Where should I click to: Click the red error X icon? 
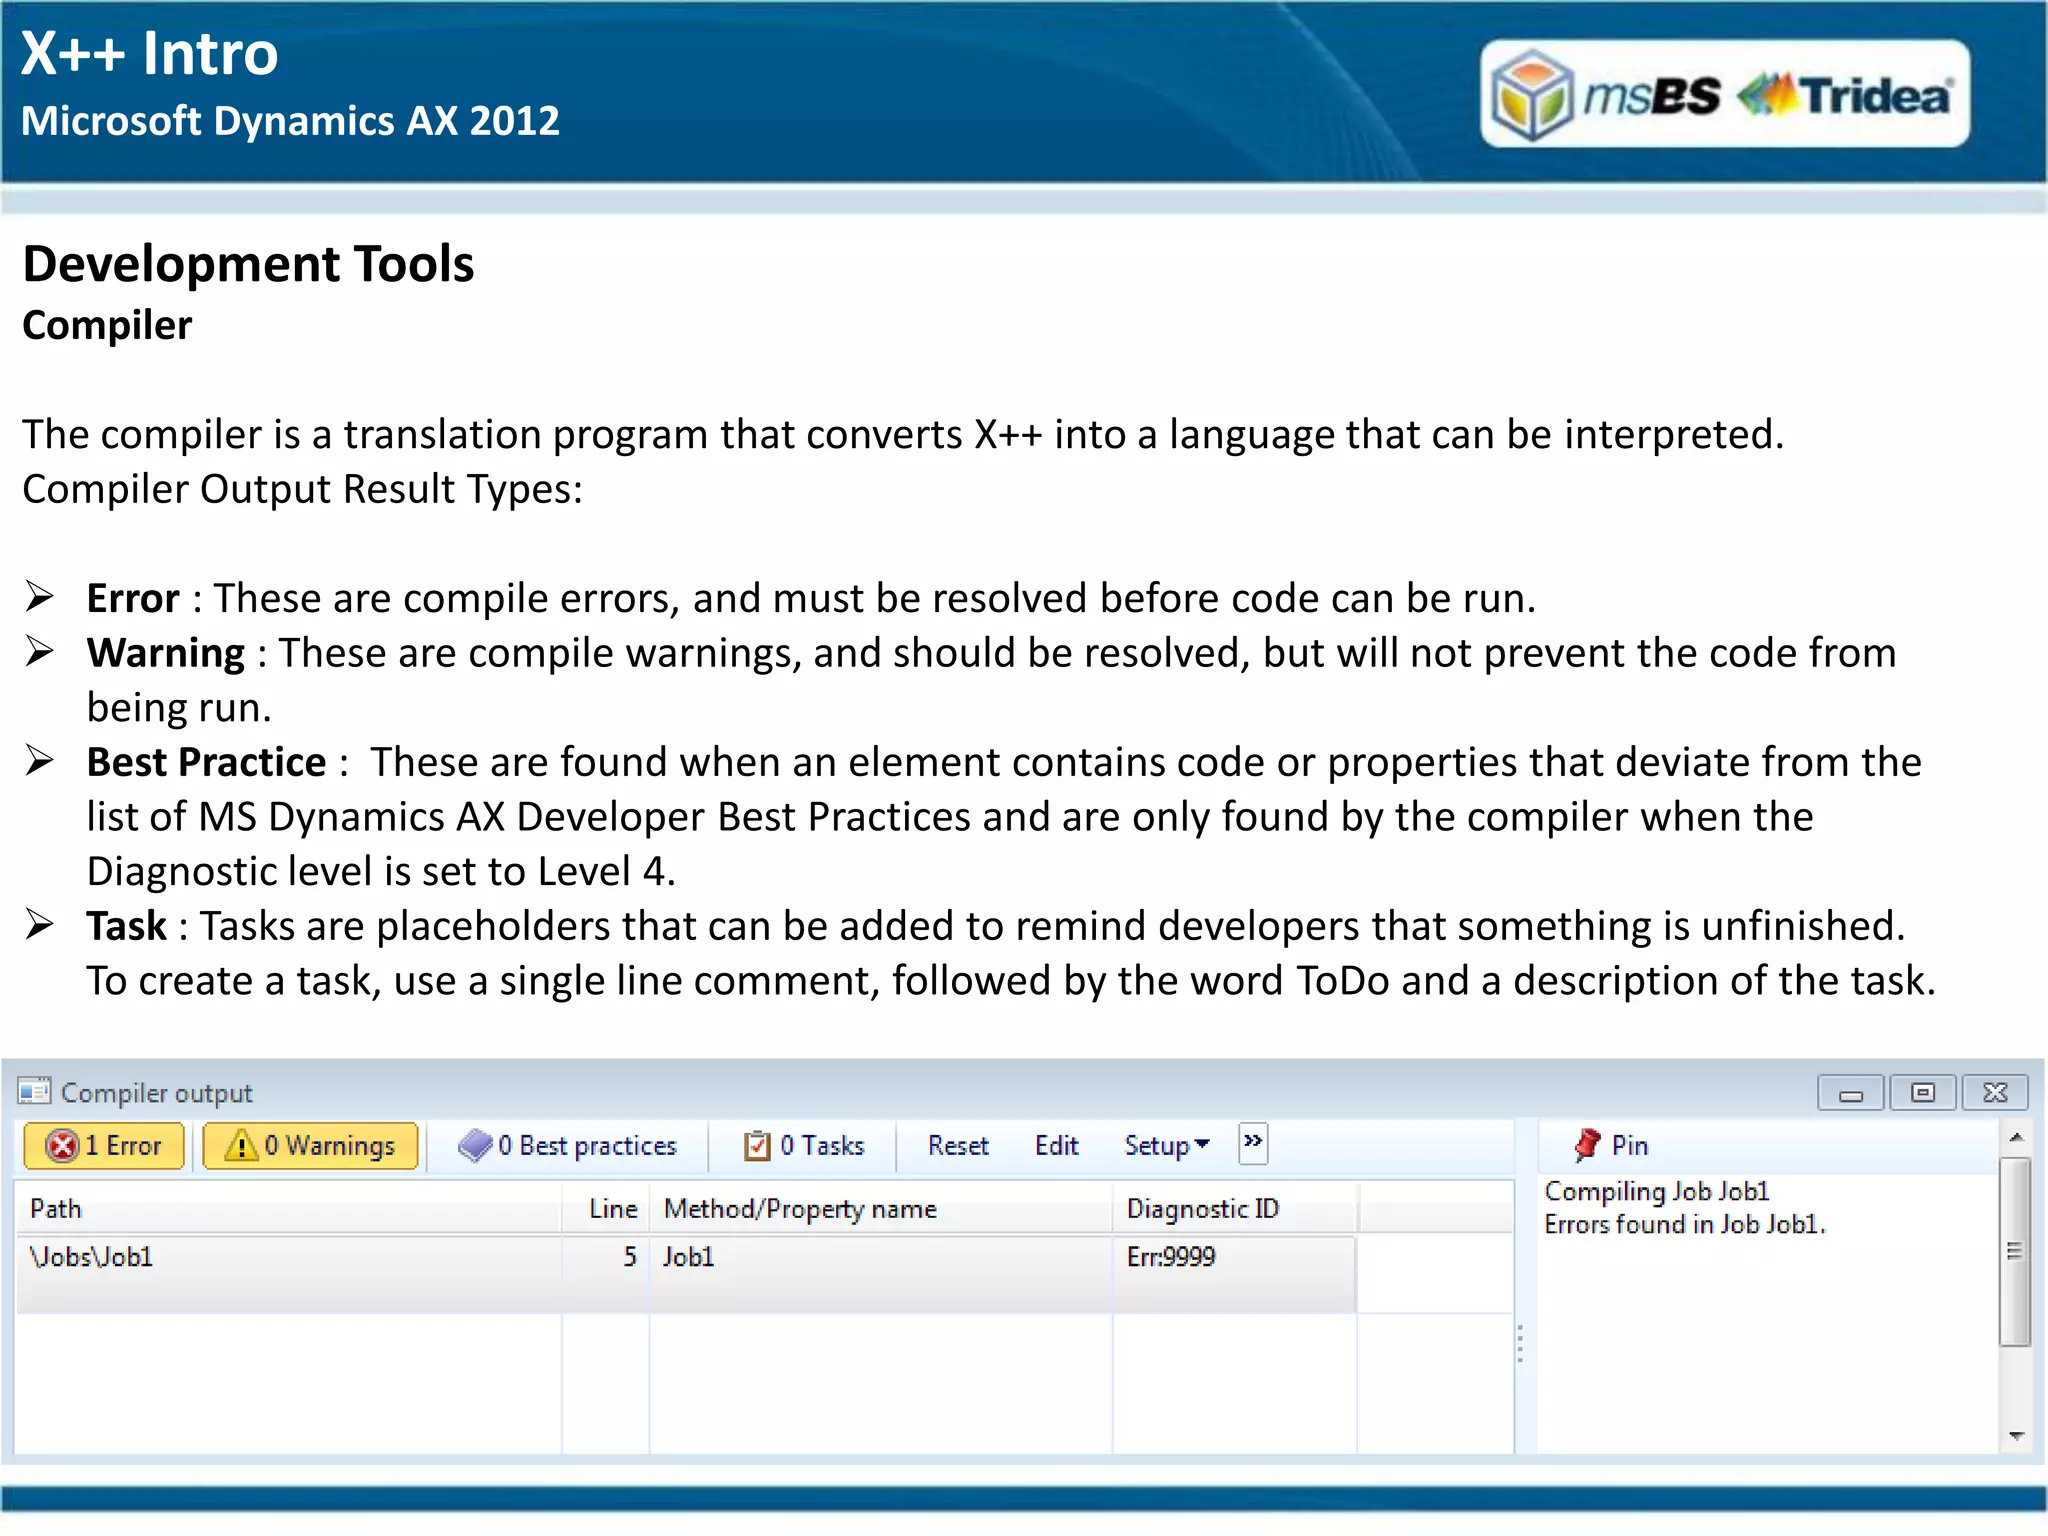click(x=63, y=1145)
